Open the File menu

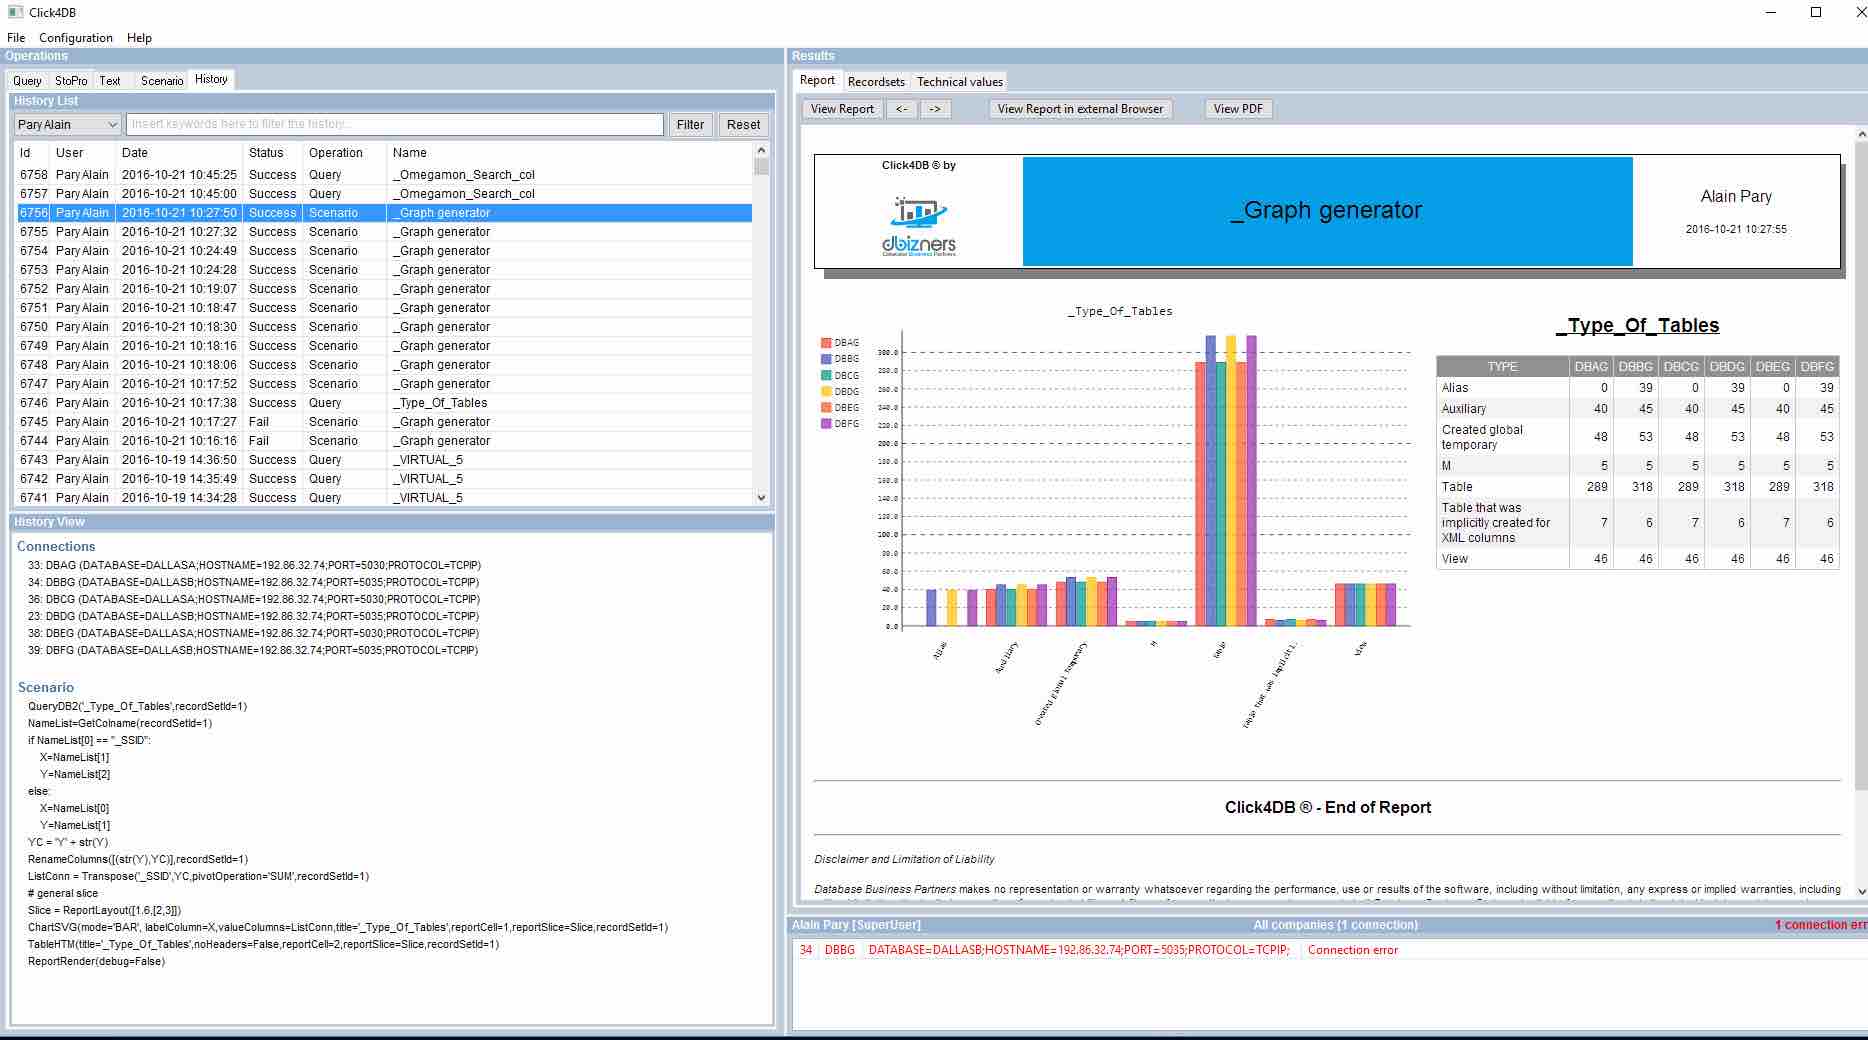point(16,38)
